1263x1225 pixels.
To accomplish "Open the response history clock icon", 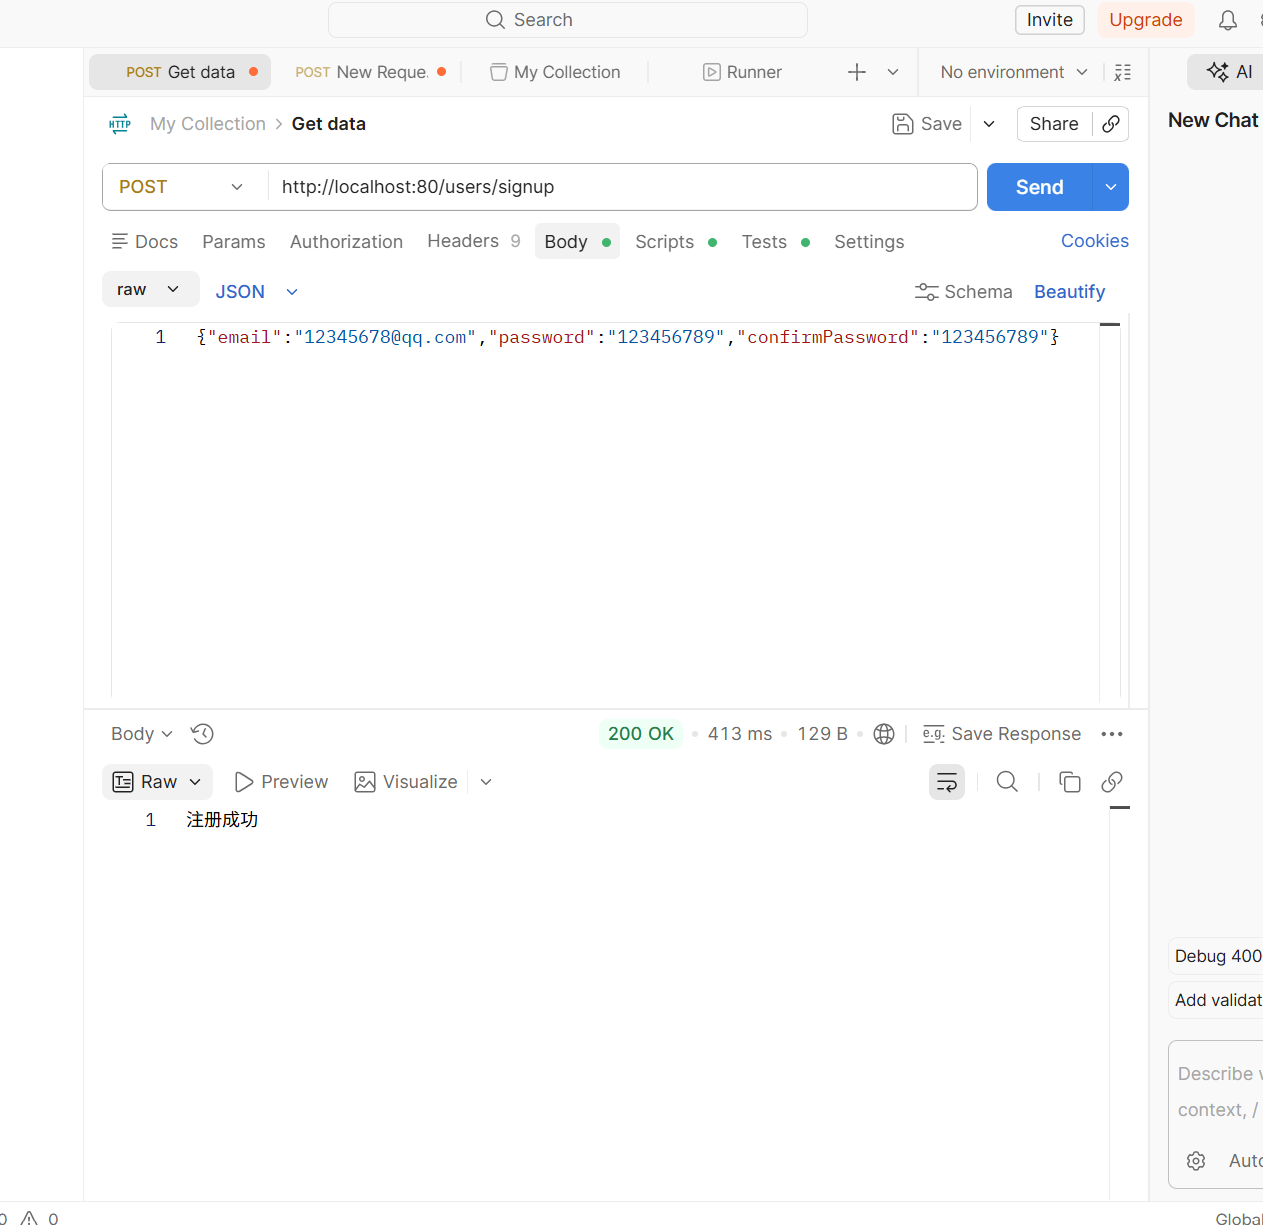I will tap(202, 734).
